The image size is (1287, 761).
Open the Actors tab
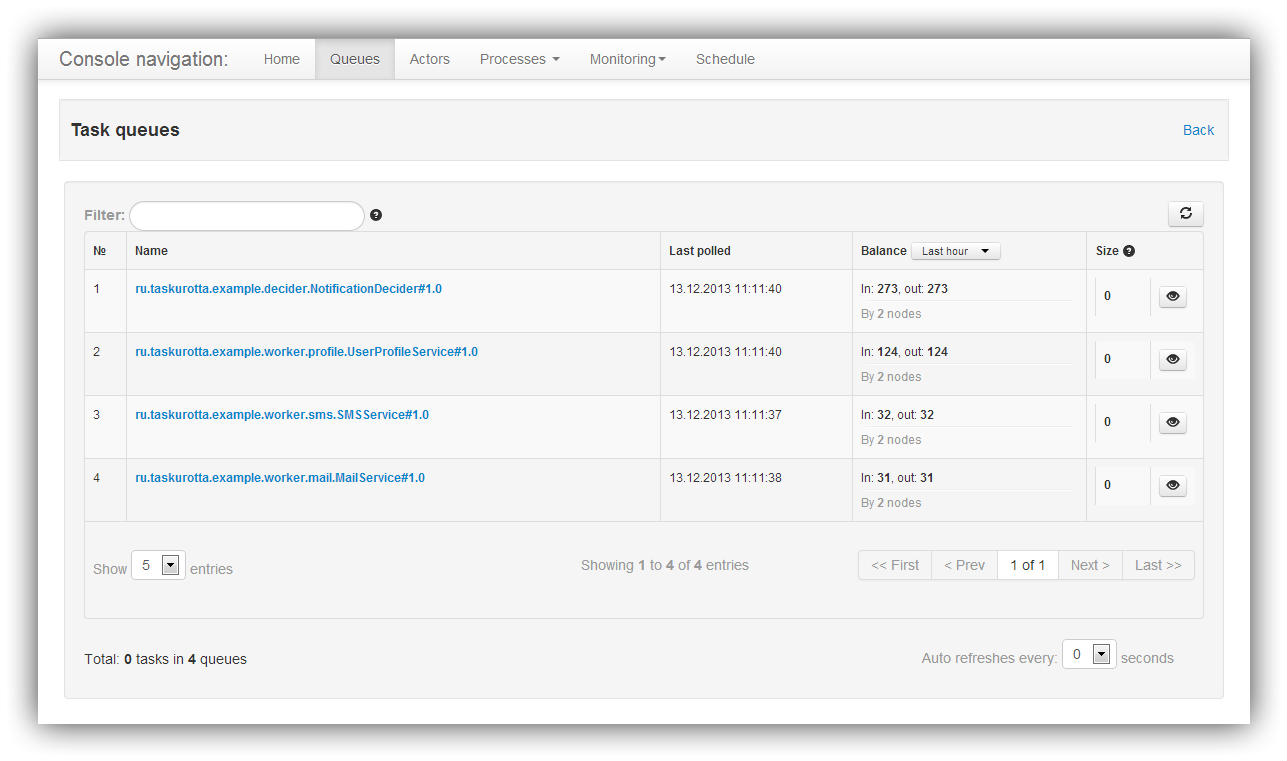430,59
